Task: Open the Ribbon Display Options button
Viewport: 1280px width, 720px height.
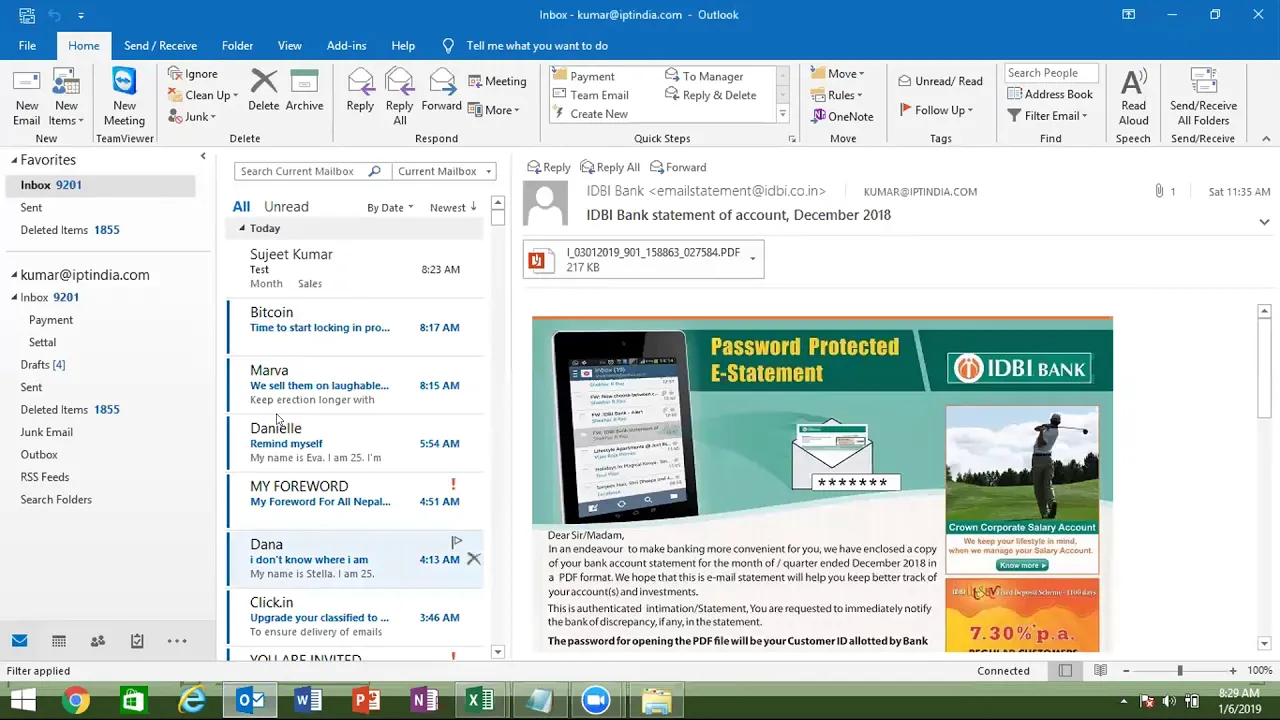Action: pos(1128,14)
